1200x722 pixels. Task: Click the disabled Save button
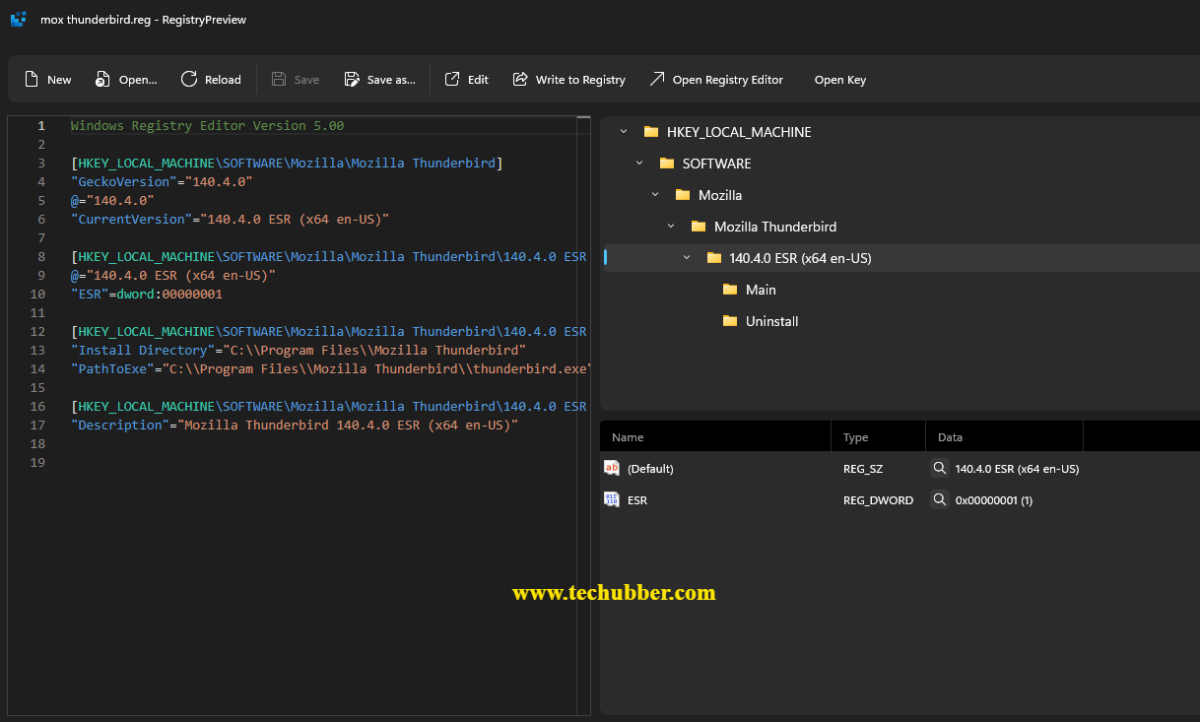296,80
